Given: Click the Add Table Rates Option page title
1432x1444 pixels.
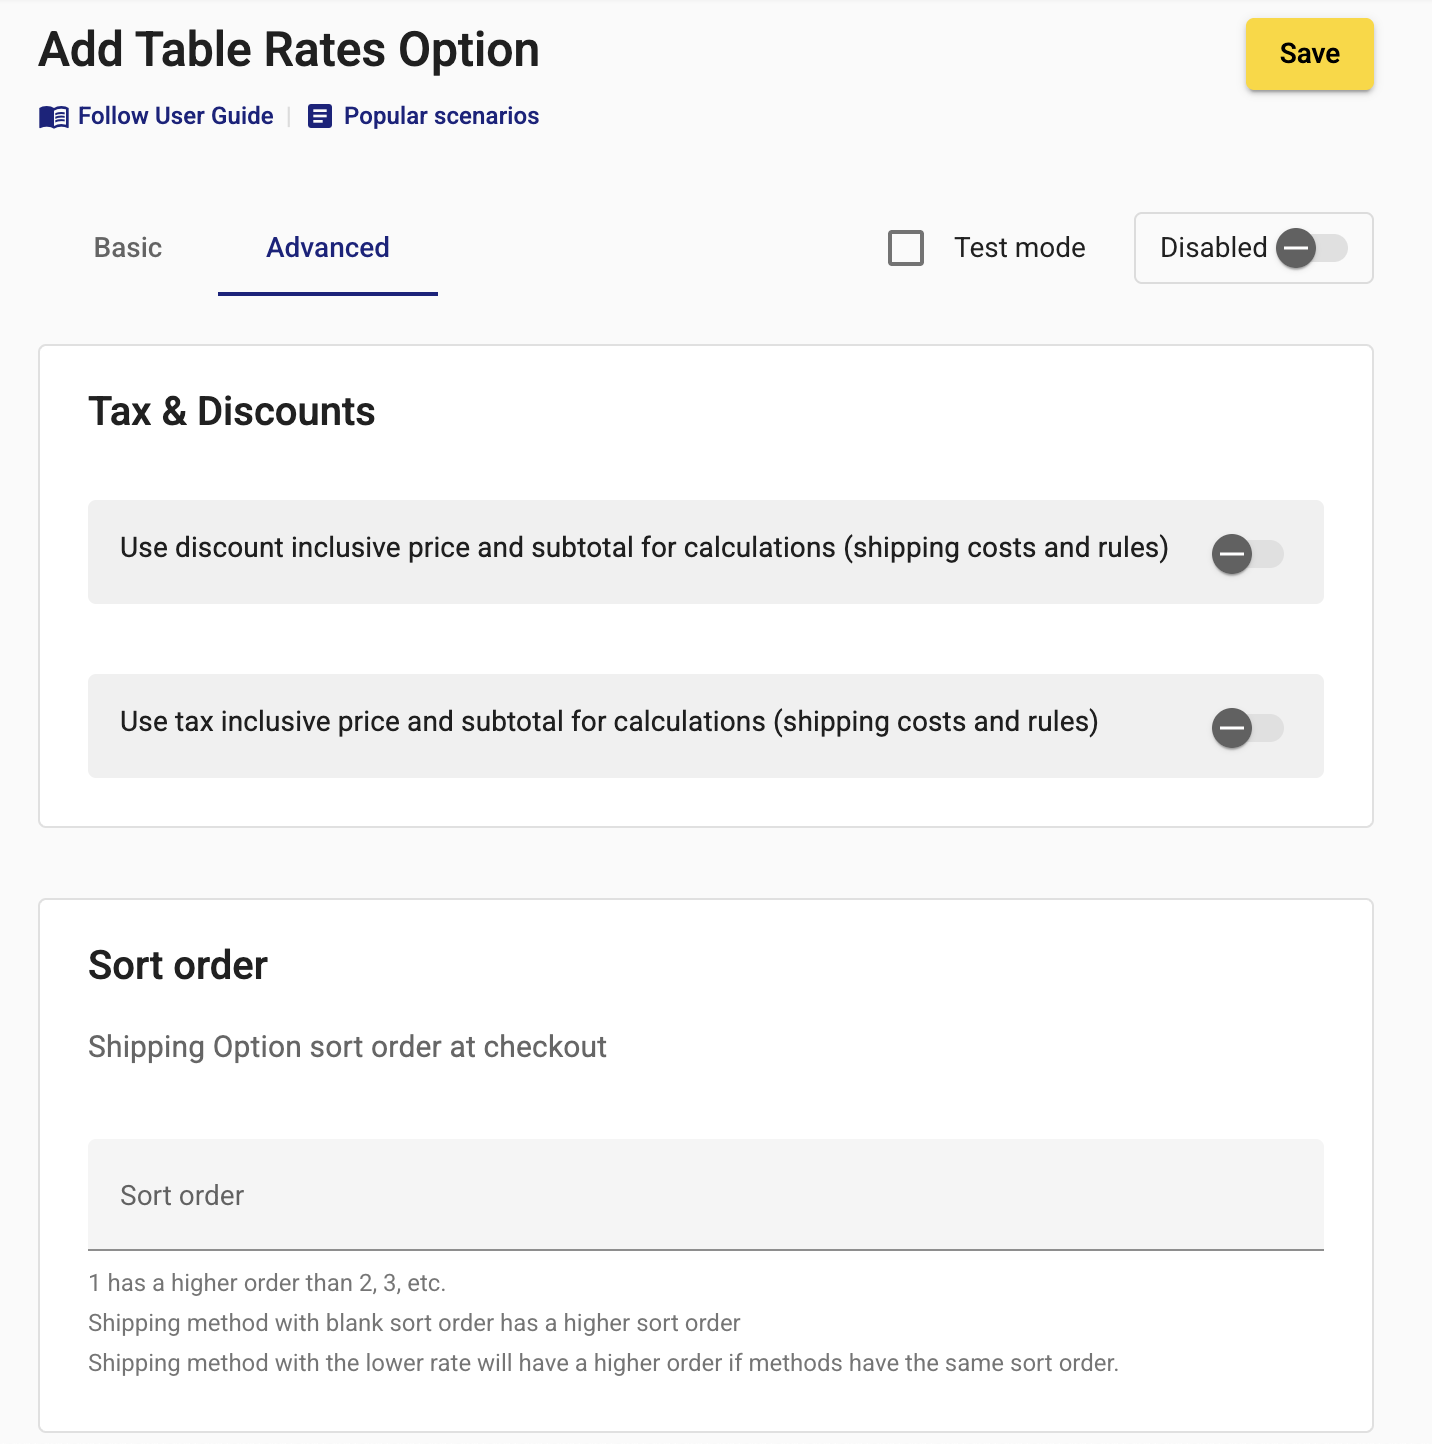Looking at the screenshot, I should tap(289, 50).
